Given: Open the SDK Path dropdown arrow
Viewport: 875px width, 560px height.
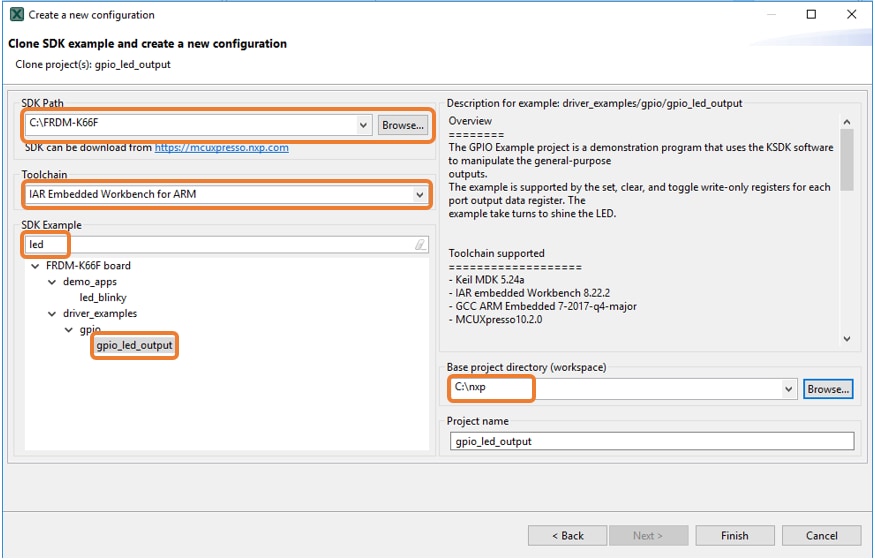Looking at the screenshot, I should (363, 125).
